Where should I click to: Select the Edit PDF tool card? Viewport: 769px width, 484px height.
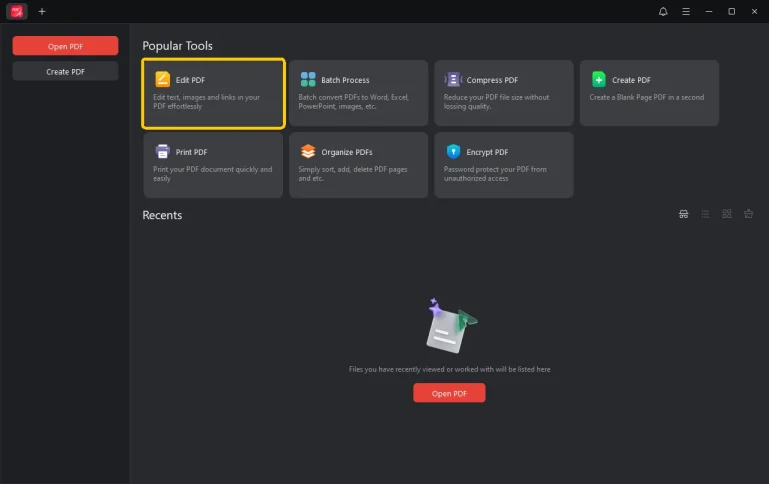pos(213,94)
